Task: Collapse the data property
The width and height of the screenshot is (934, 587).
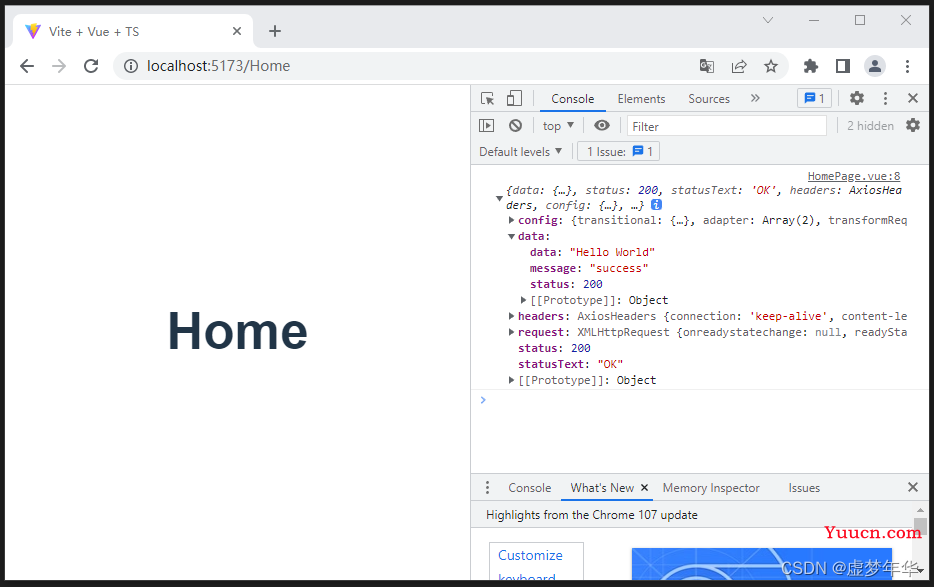Action: point(511,236)
